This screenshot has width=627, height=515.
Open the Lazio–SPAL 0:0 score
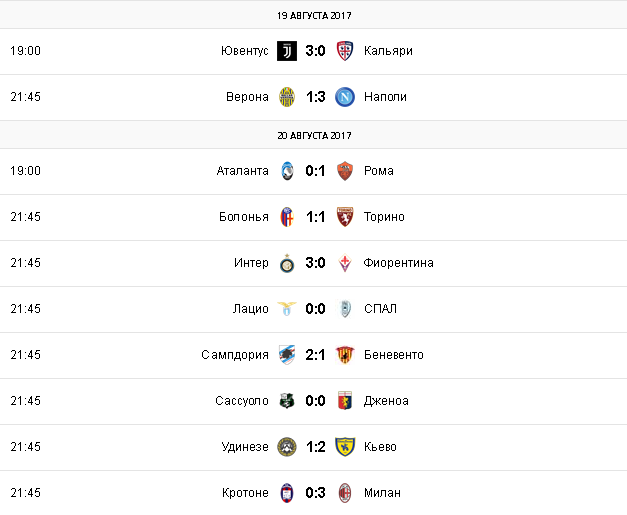tap(316, 309)
